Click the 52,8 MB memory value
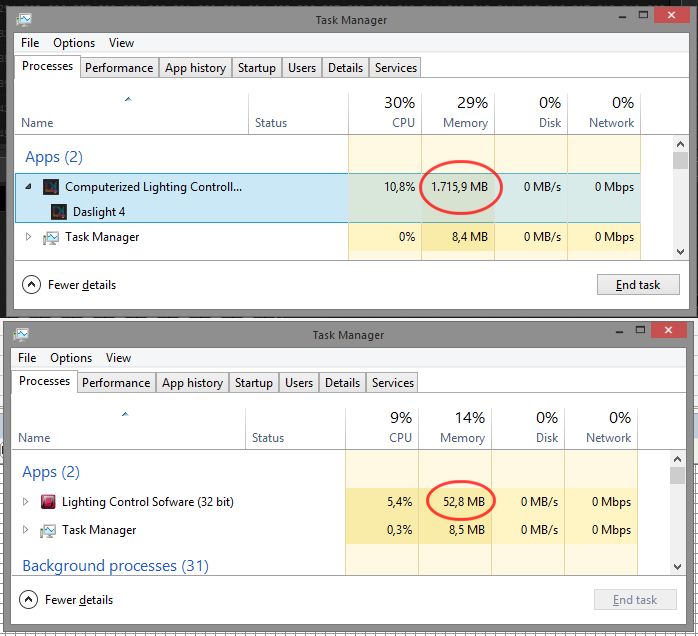 pyautogui.click(x=463, y=502)
